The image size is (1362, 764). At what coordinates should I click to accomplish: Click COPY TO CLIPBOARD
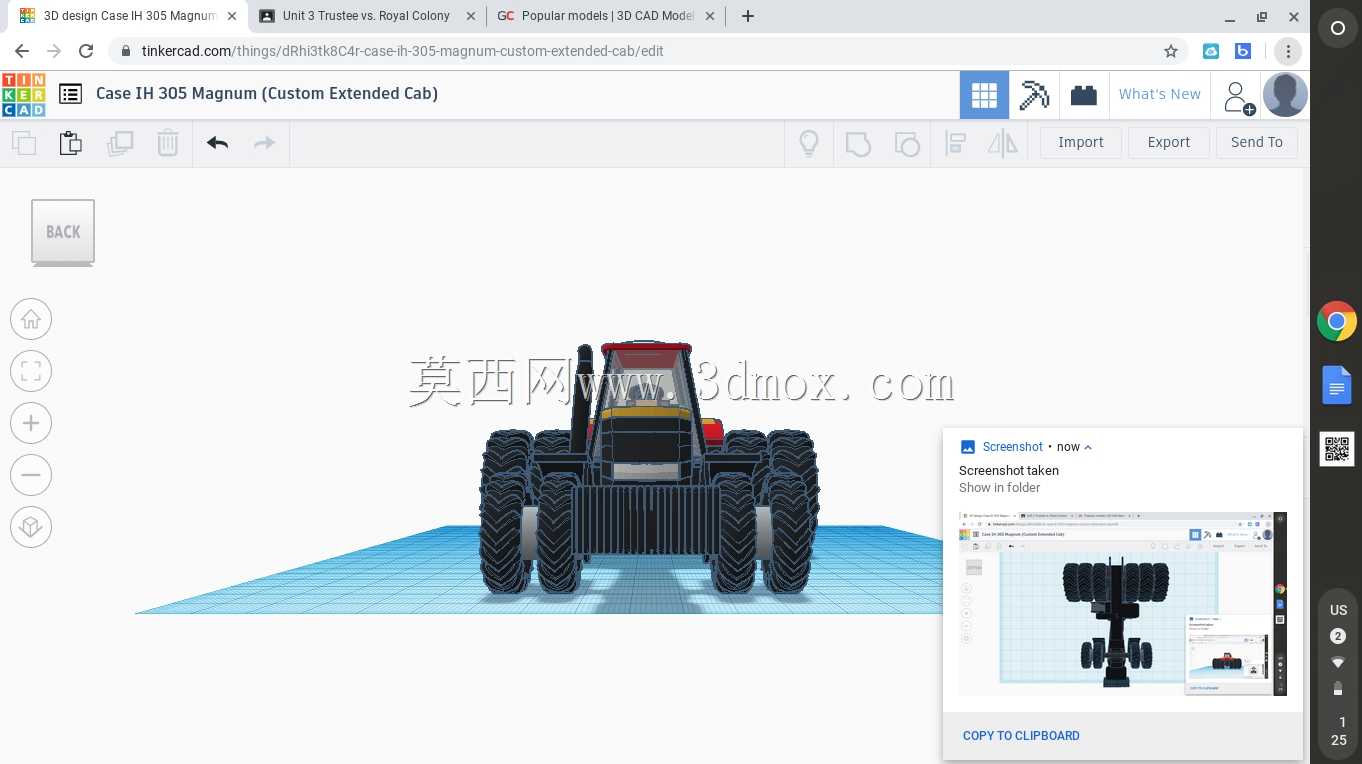pos(1021,736)
